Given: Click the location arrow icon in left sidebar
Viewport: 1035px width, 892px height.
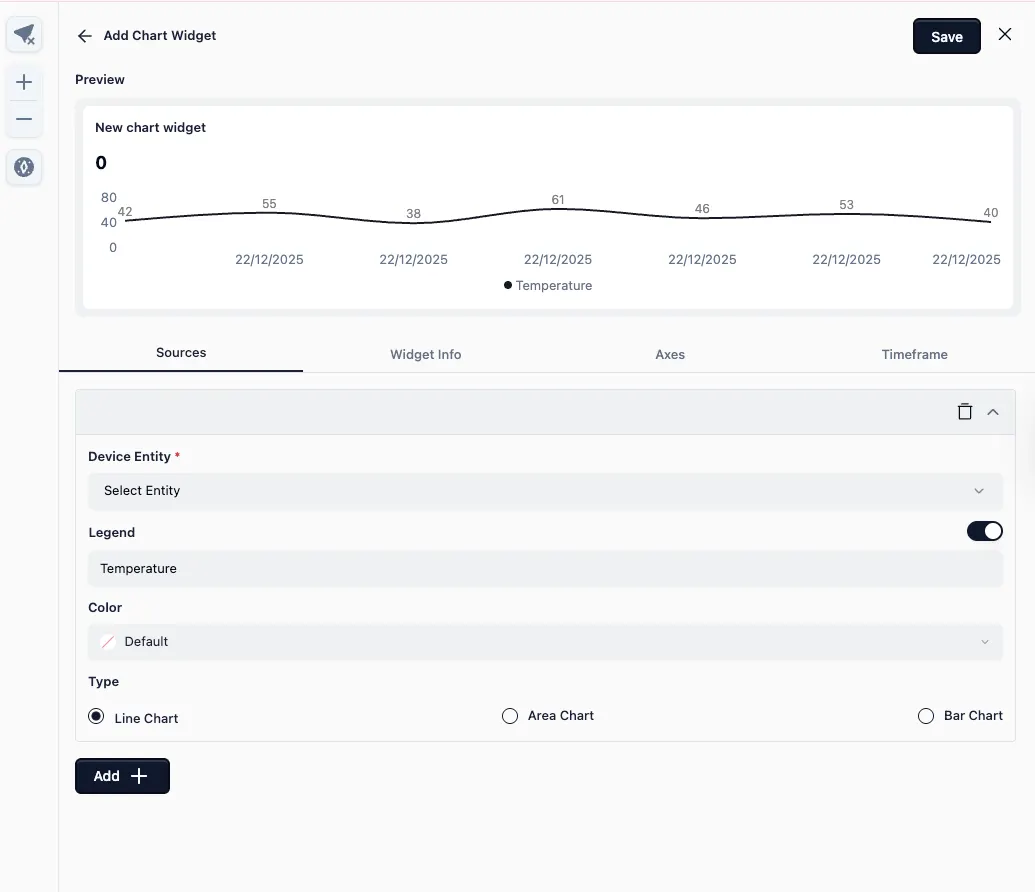Looking at the screenshot, I should coord(25,35).
